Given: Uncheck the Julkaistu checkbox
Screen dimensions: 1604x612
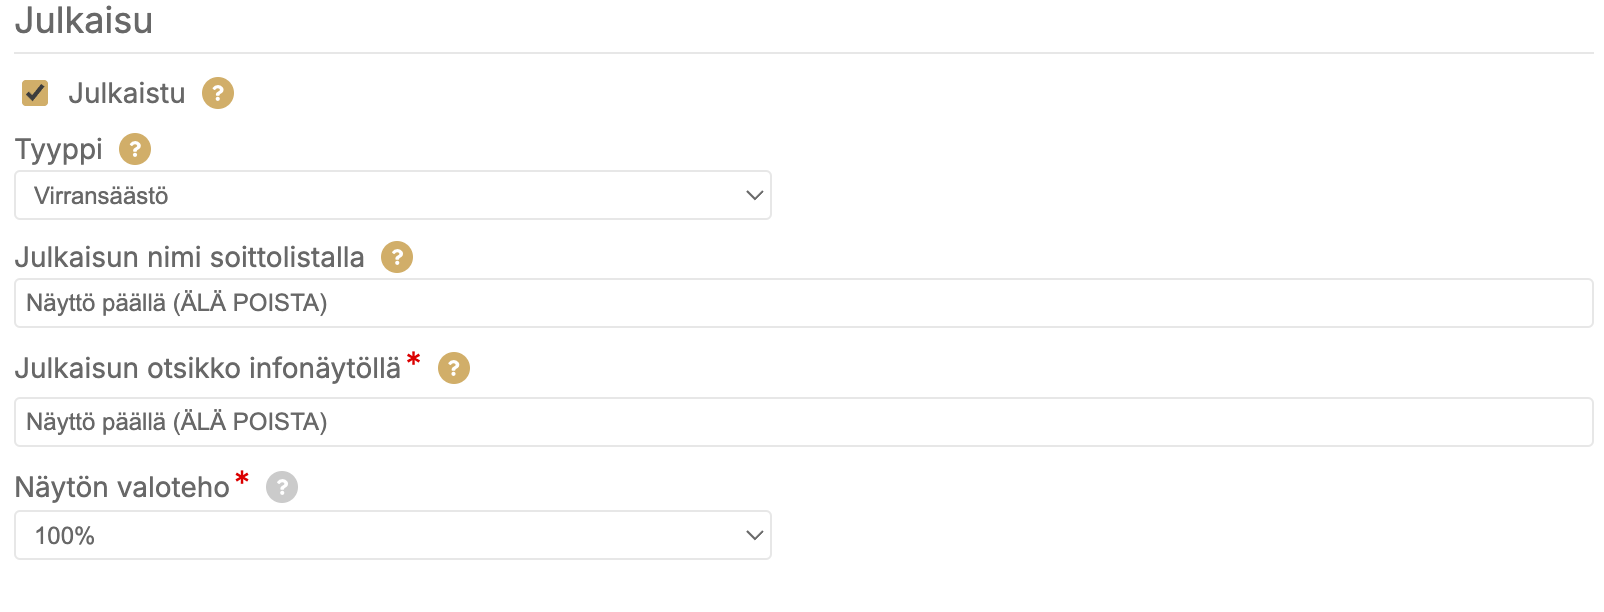Looking at the screenshot, I should click(x=36, y=93).
